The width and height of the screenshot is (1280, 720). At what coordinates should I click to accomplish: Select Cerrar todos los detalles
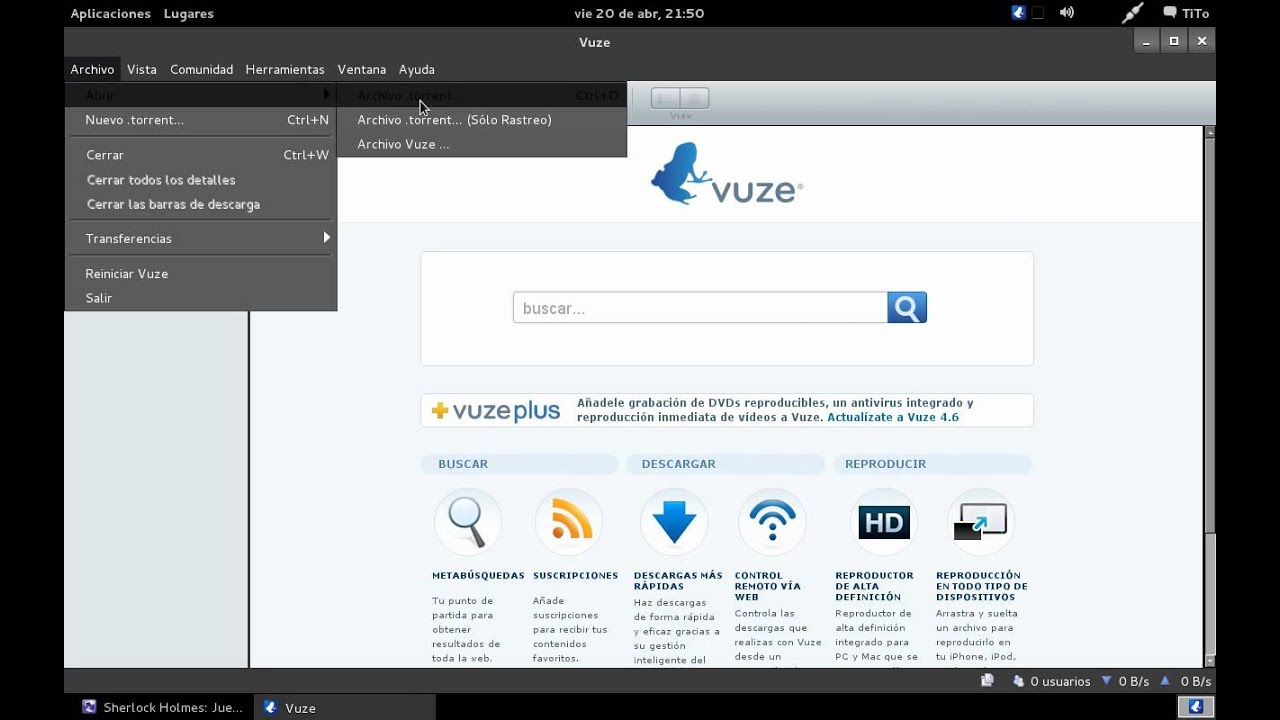point(201,180)
